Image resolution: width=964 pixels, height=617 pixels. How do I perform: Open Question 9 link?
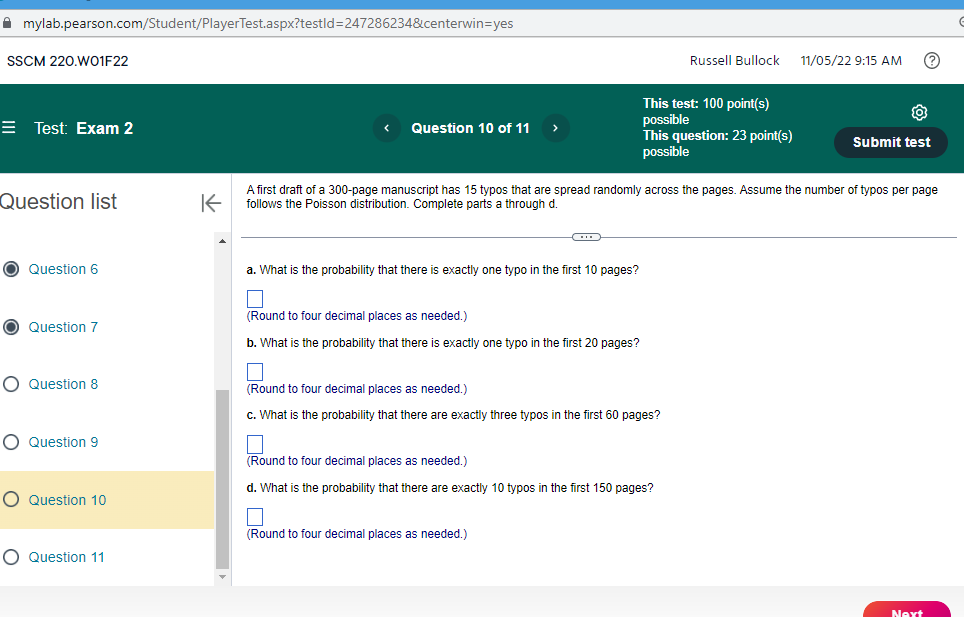click(63, 442)
